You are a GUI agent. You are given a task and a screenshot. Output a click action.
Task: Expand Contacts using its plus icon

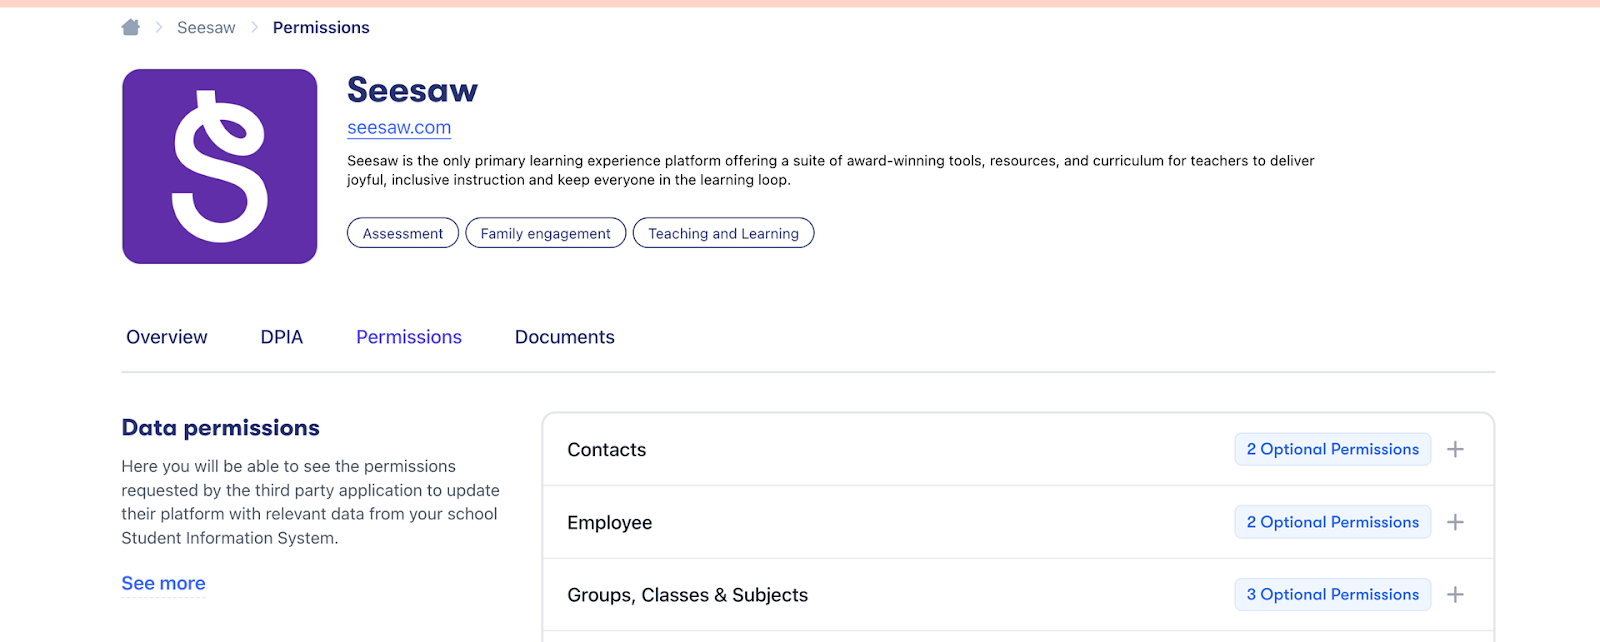point(1455,450)
